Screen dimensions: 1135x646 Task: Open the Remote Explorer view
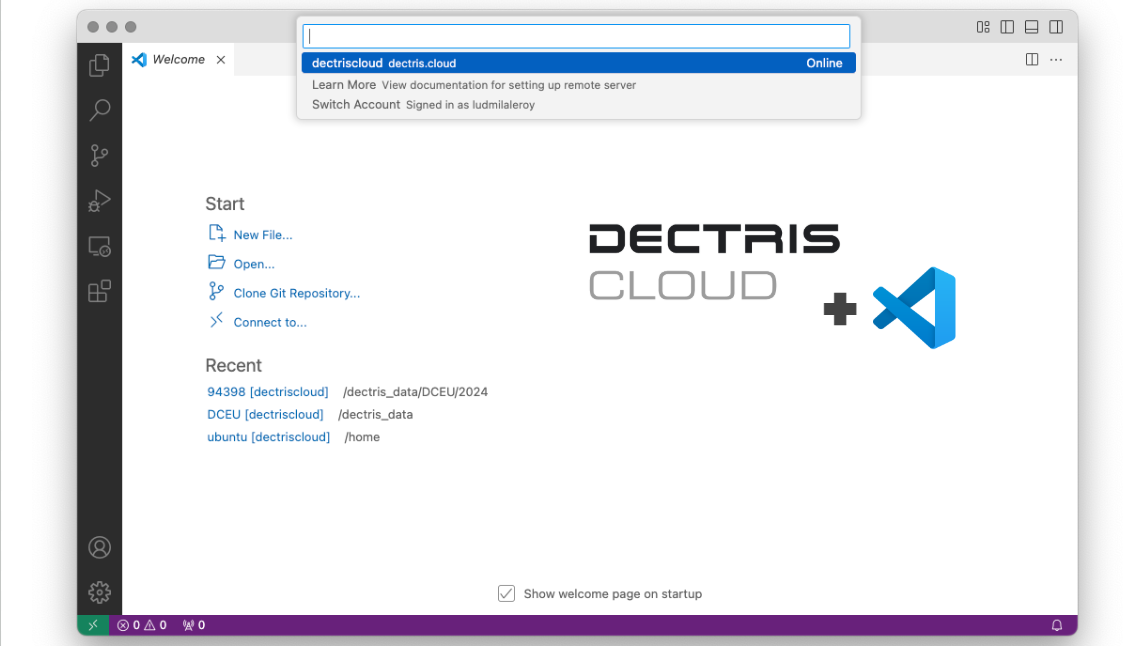coord(99,247)
